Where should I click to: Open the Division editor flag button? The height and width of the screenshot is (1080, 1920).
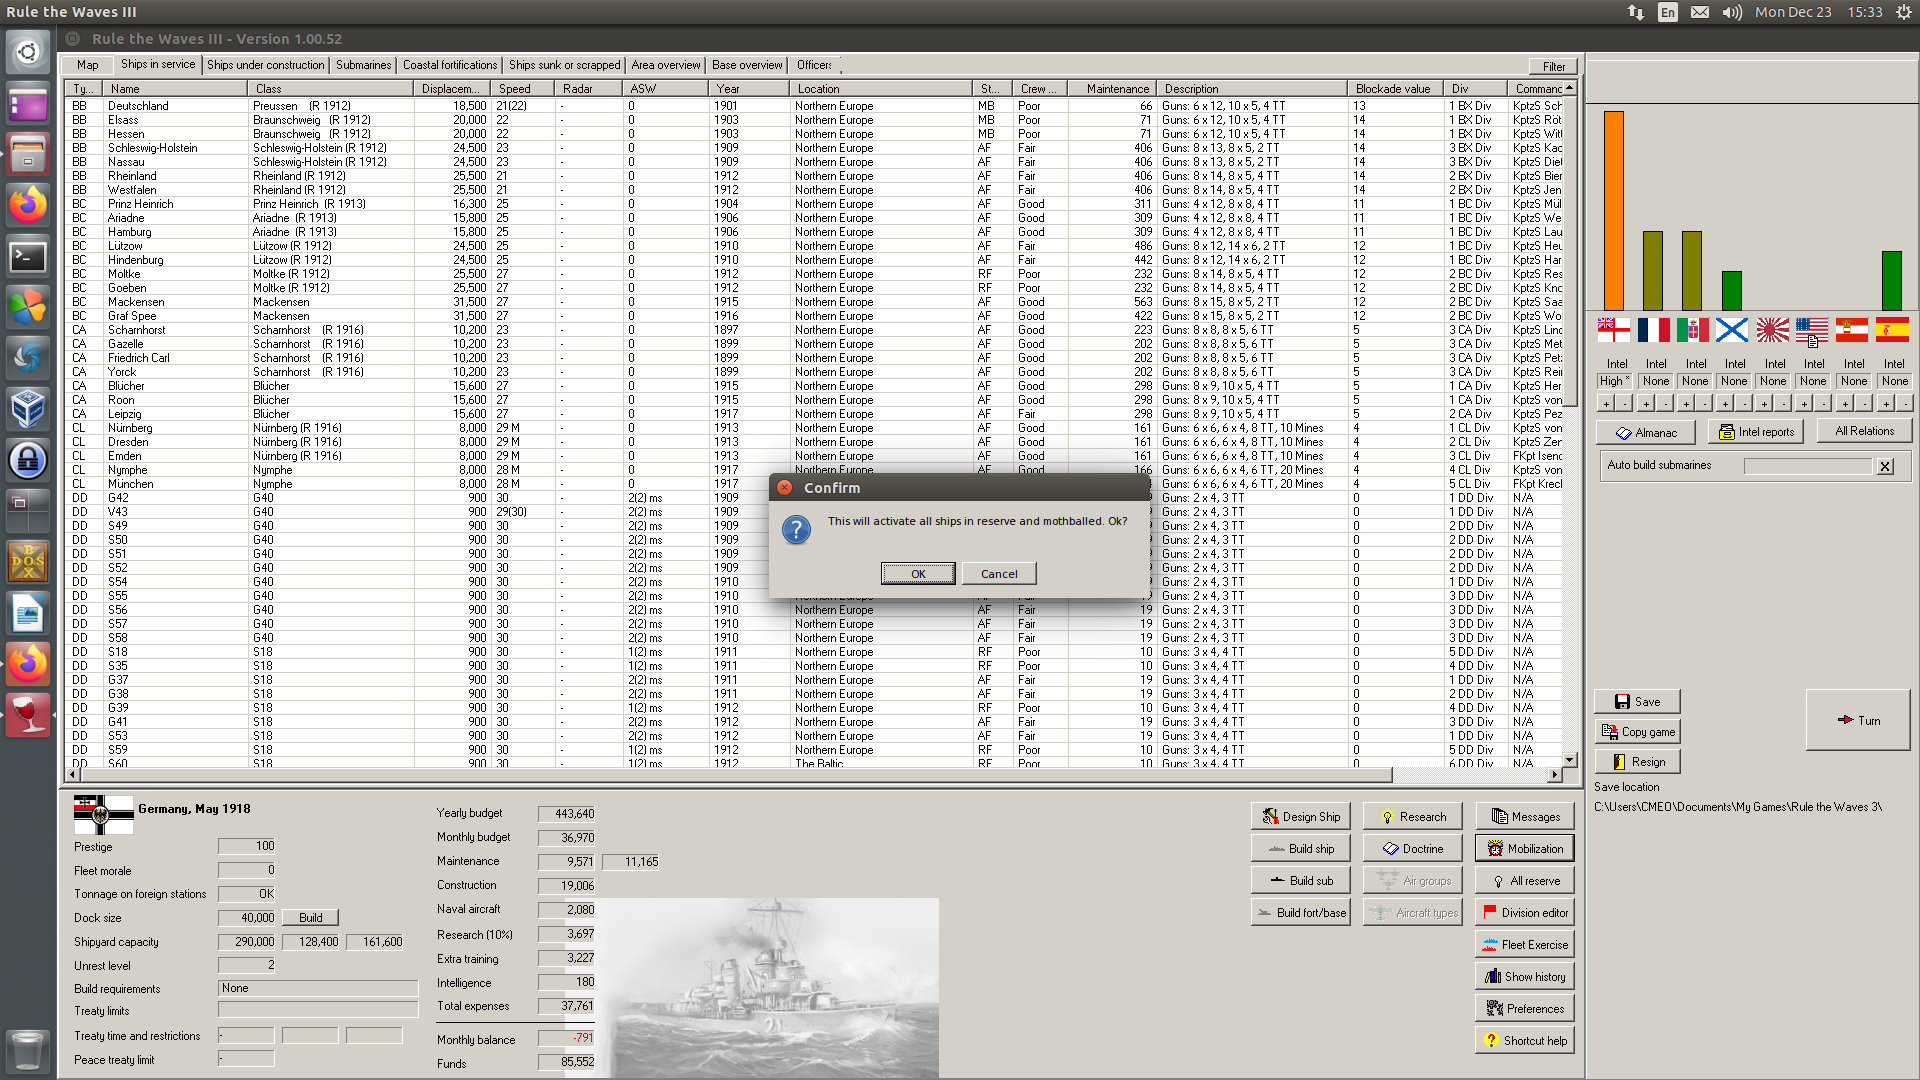(1524, 913)
